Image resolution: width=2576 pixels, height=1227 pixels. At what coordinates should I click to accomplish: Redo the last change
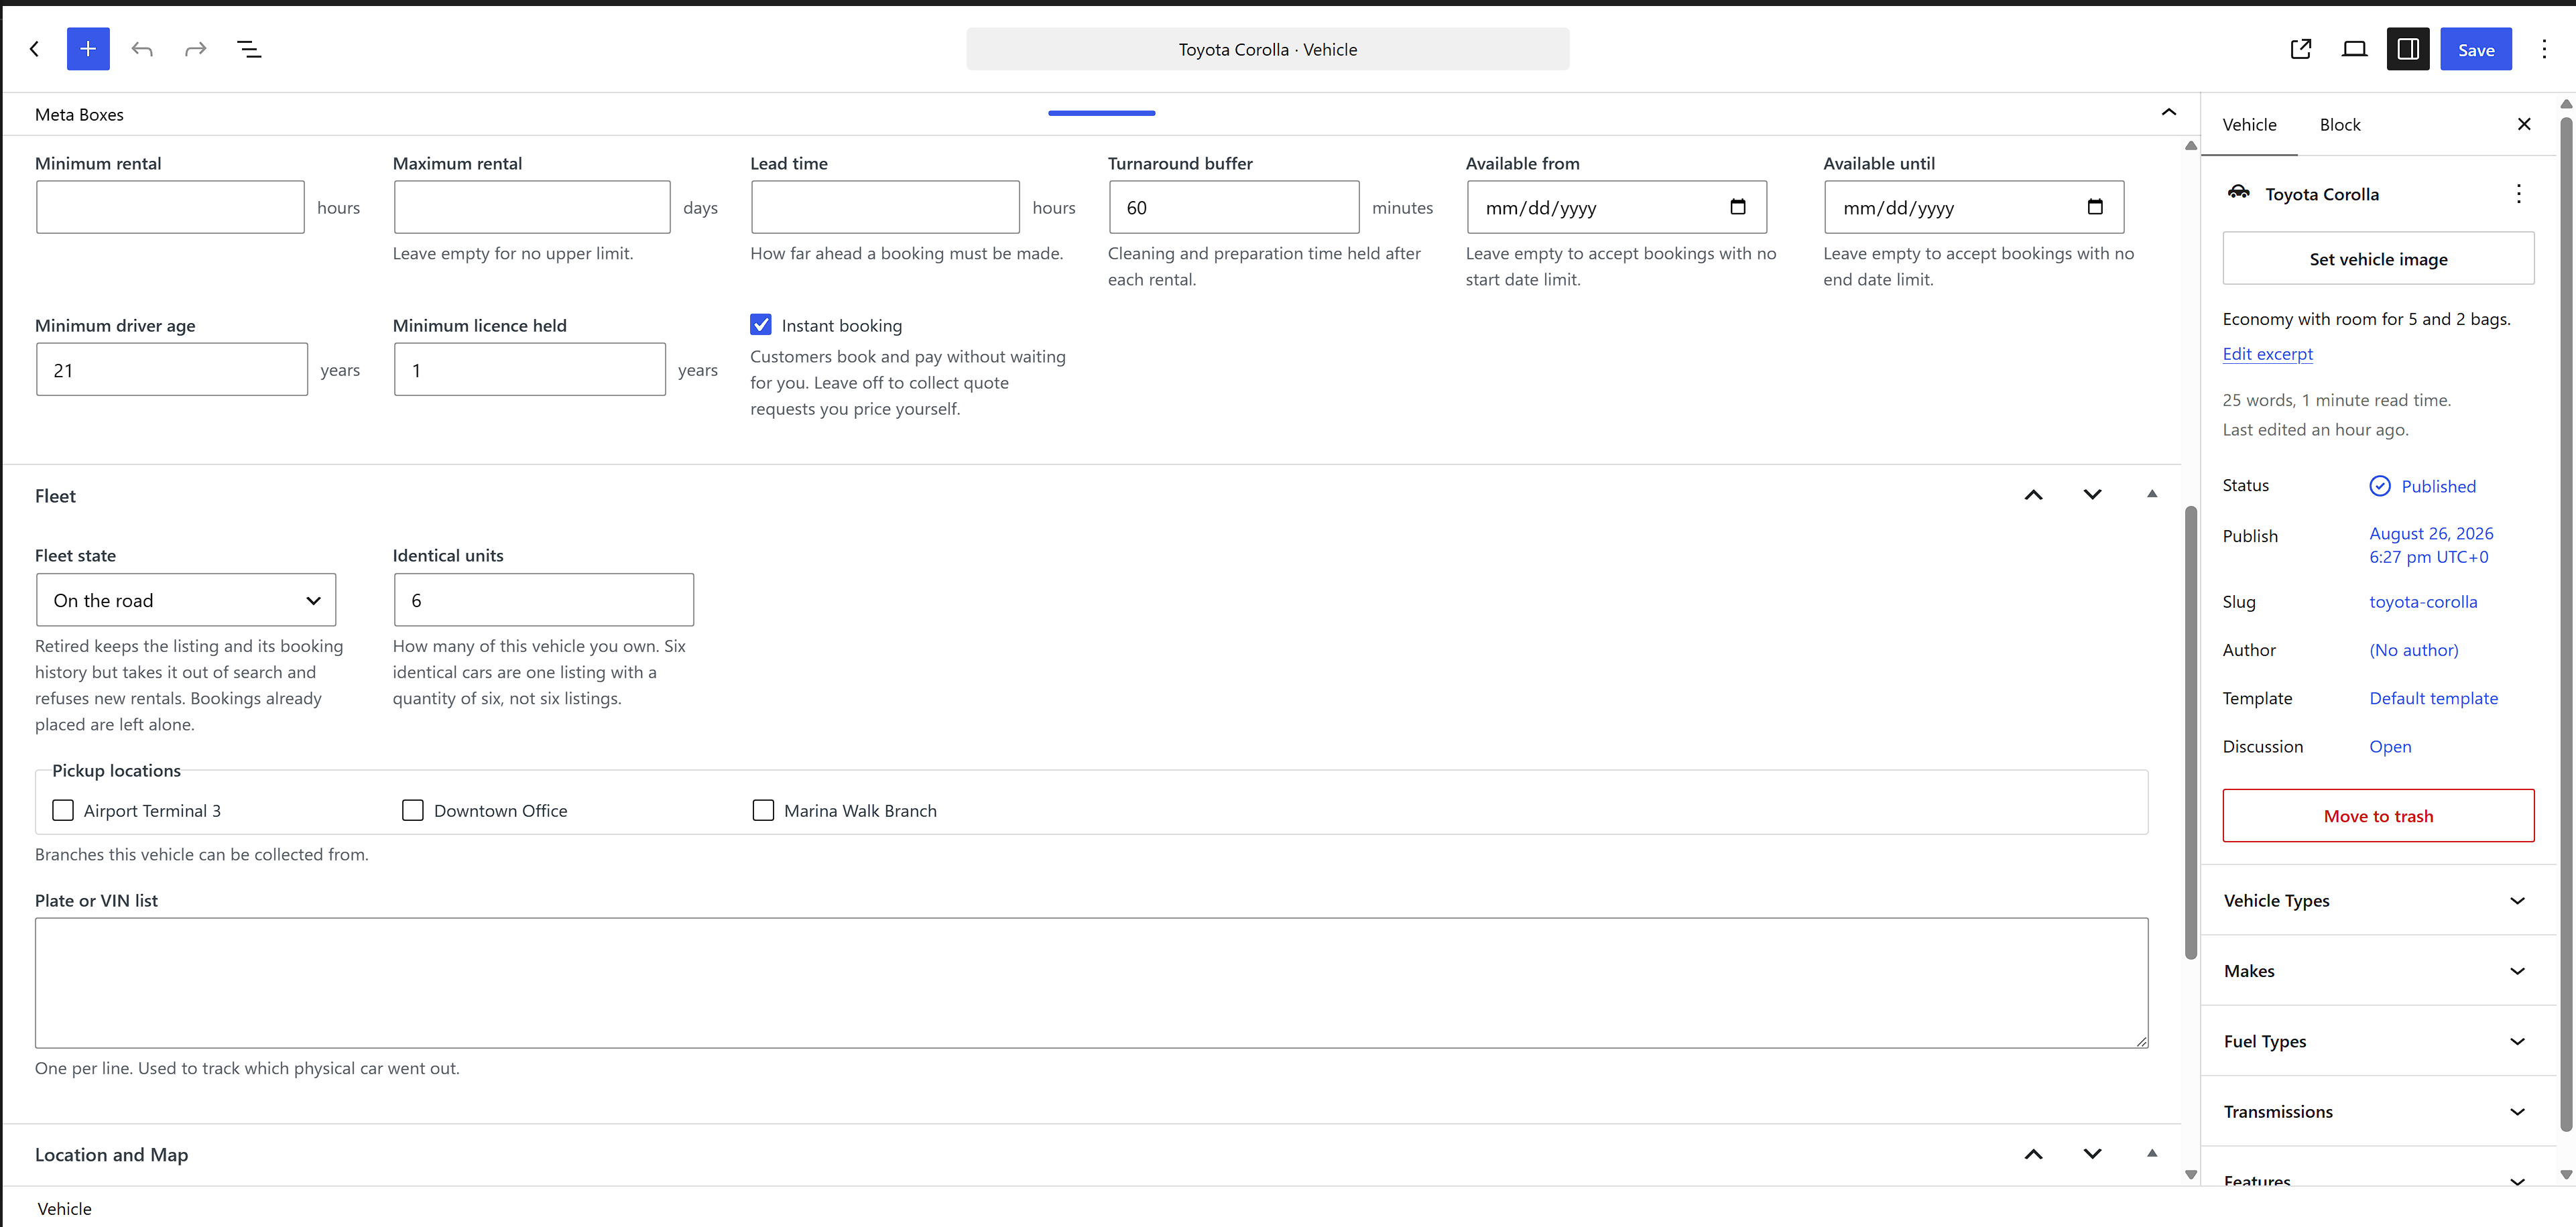(x=196, y=49)
